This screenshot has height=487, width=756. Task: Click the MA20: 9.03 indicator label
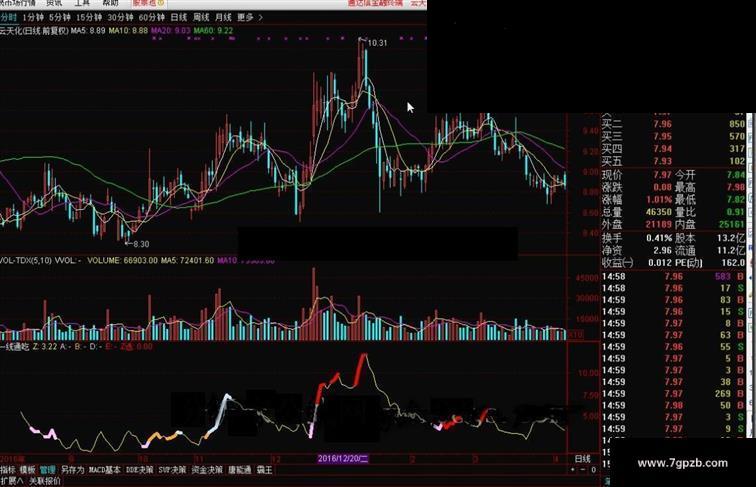tap(171, 30)
